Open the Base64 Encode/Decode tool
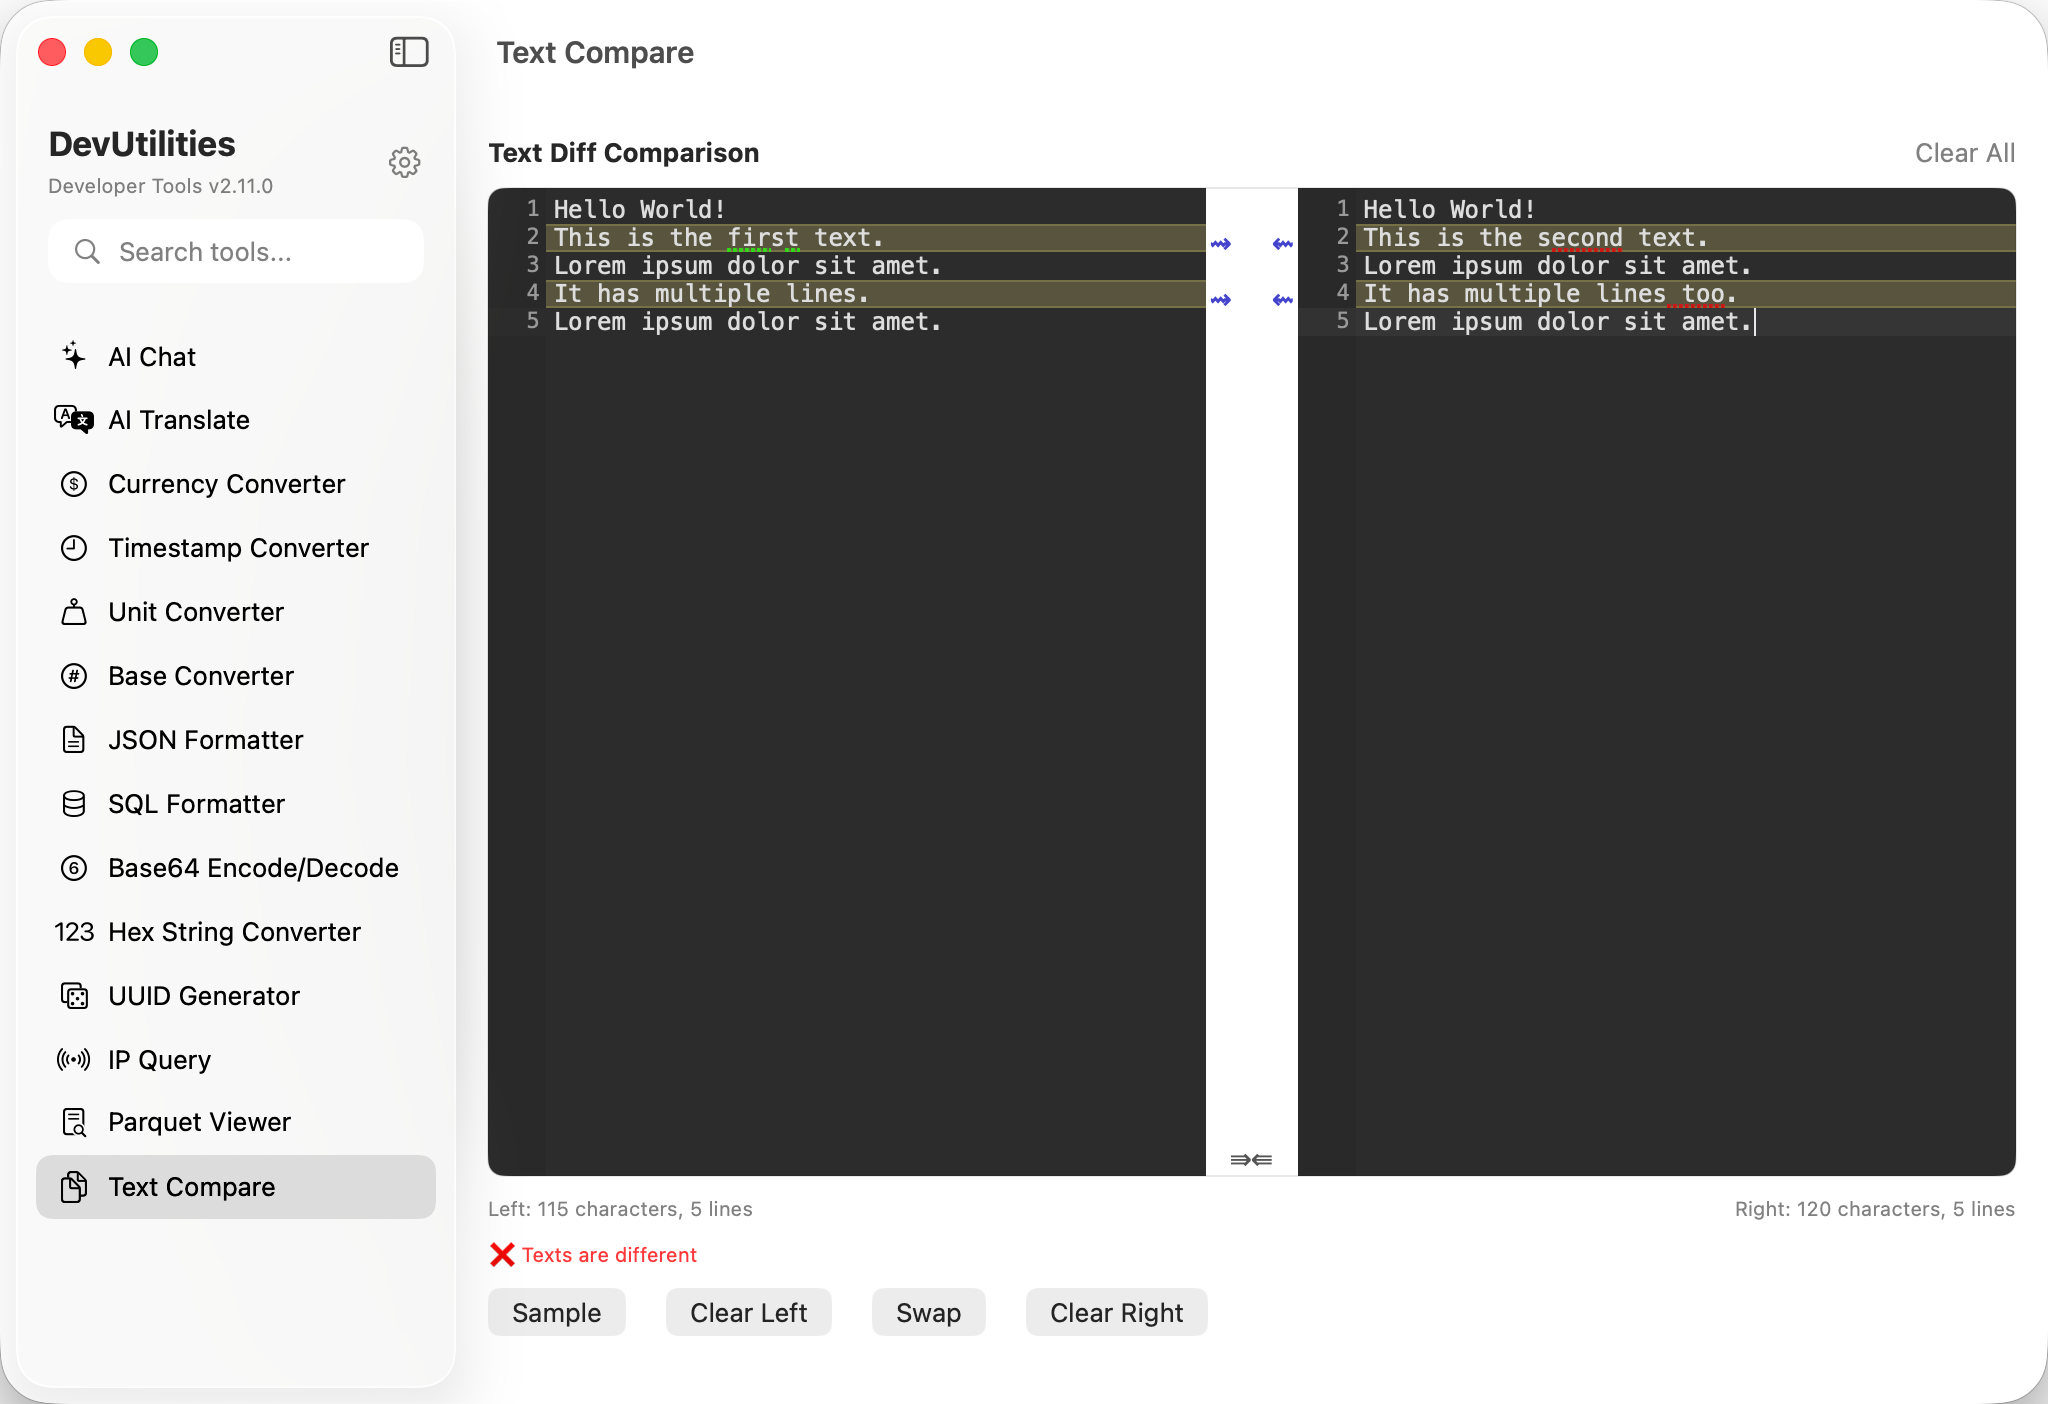The width and height of the screenshot is (2048, 1404). (x=253, y=868)
